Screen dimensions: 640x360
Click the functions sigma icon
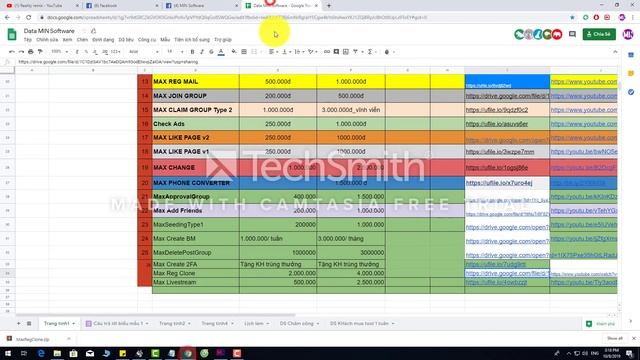pos(371,52)
